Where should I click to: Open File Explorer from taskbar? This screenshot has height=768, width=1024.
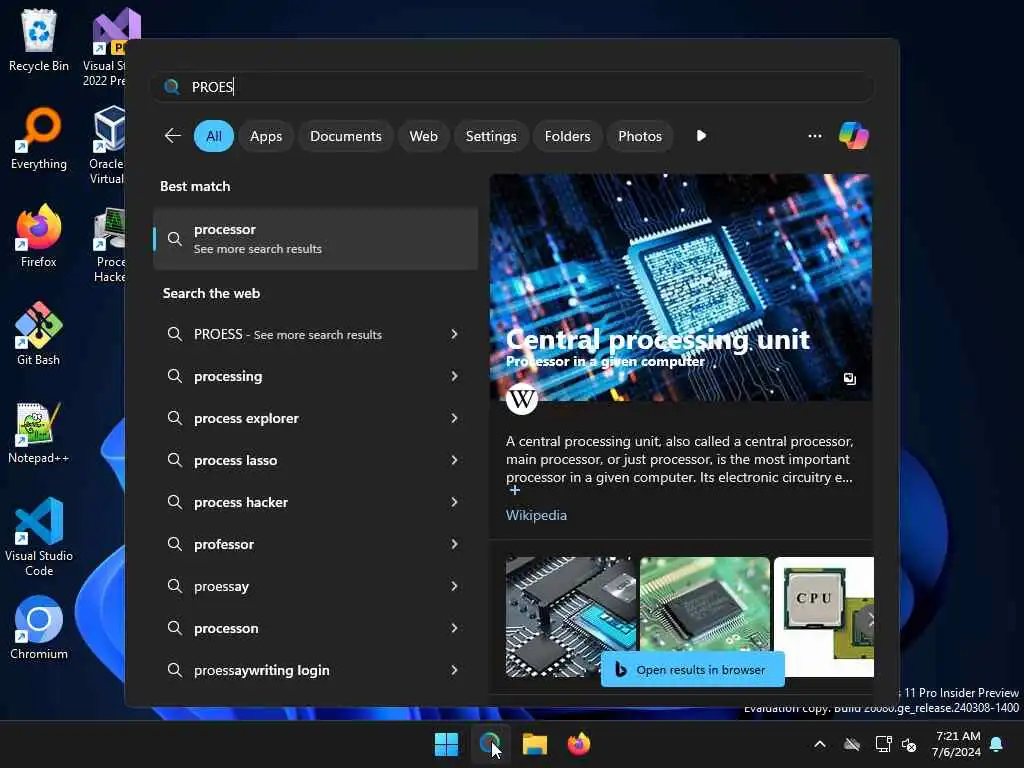(534, 744)
